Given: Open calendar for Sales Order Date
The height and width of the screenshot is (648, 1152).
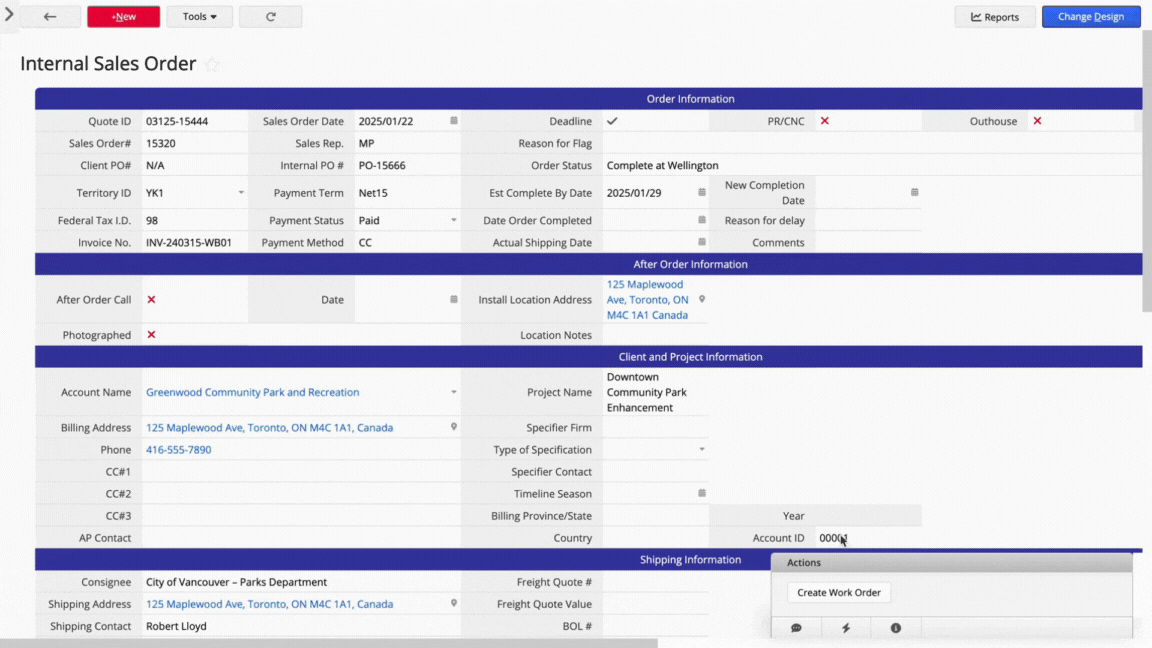Looking at the screenshot, I should 454,121.
